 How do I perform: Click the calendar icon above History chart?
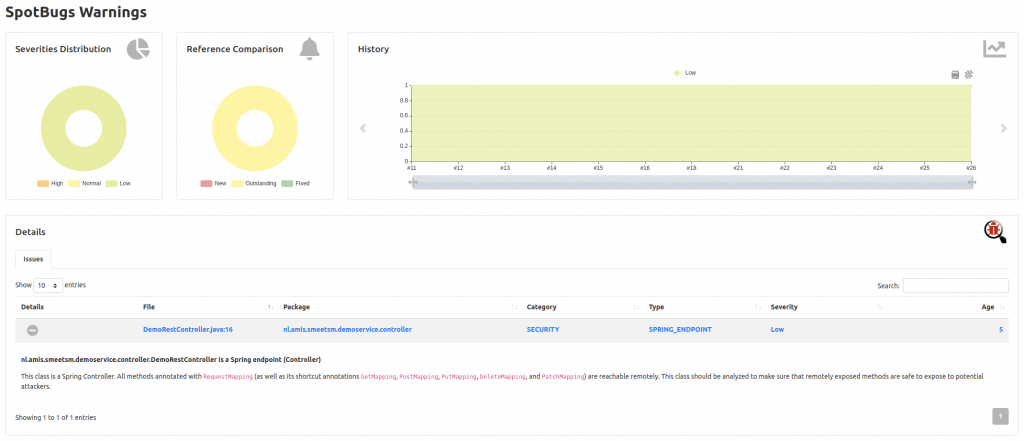click(955, 74)
